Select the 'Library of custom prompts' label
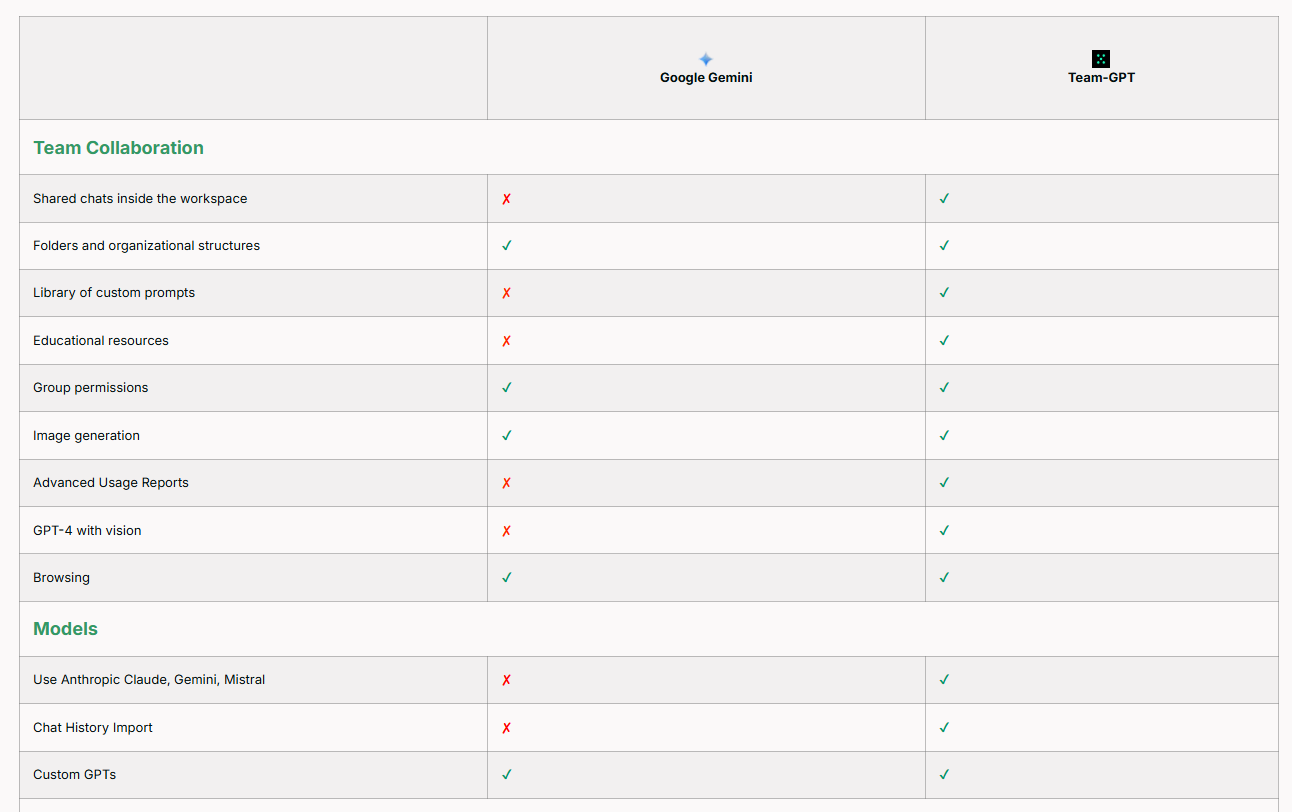 click(114, 293)
